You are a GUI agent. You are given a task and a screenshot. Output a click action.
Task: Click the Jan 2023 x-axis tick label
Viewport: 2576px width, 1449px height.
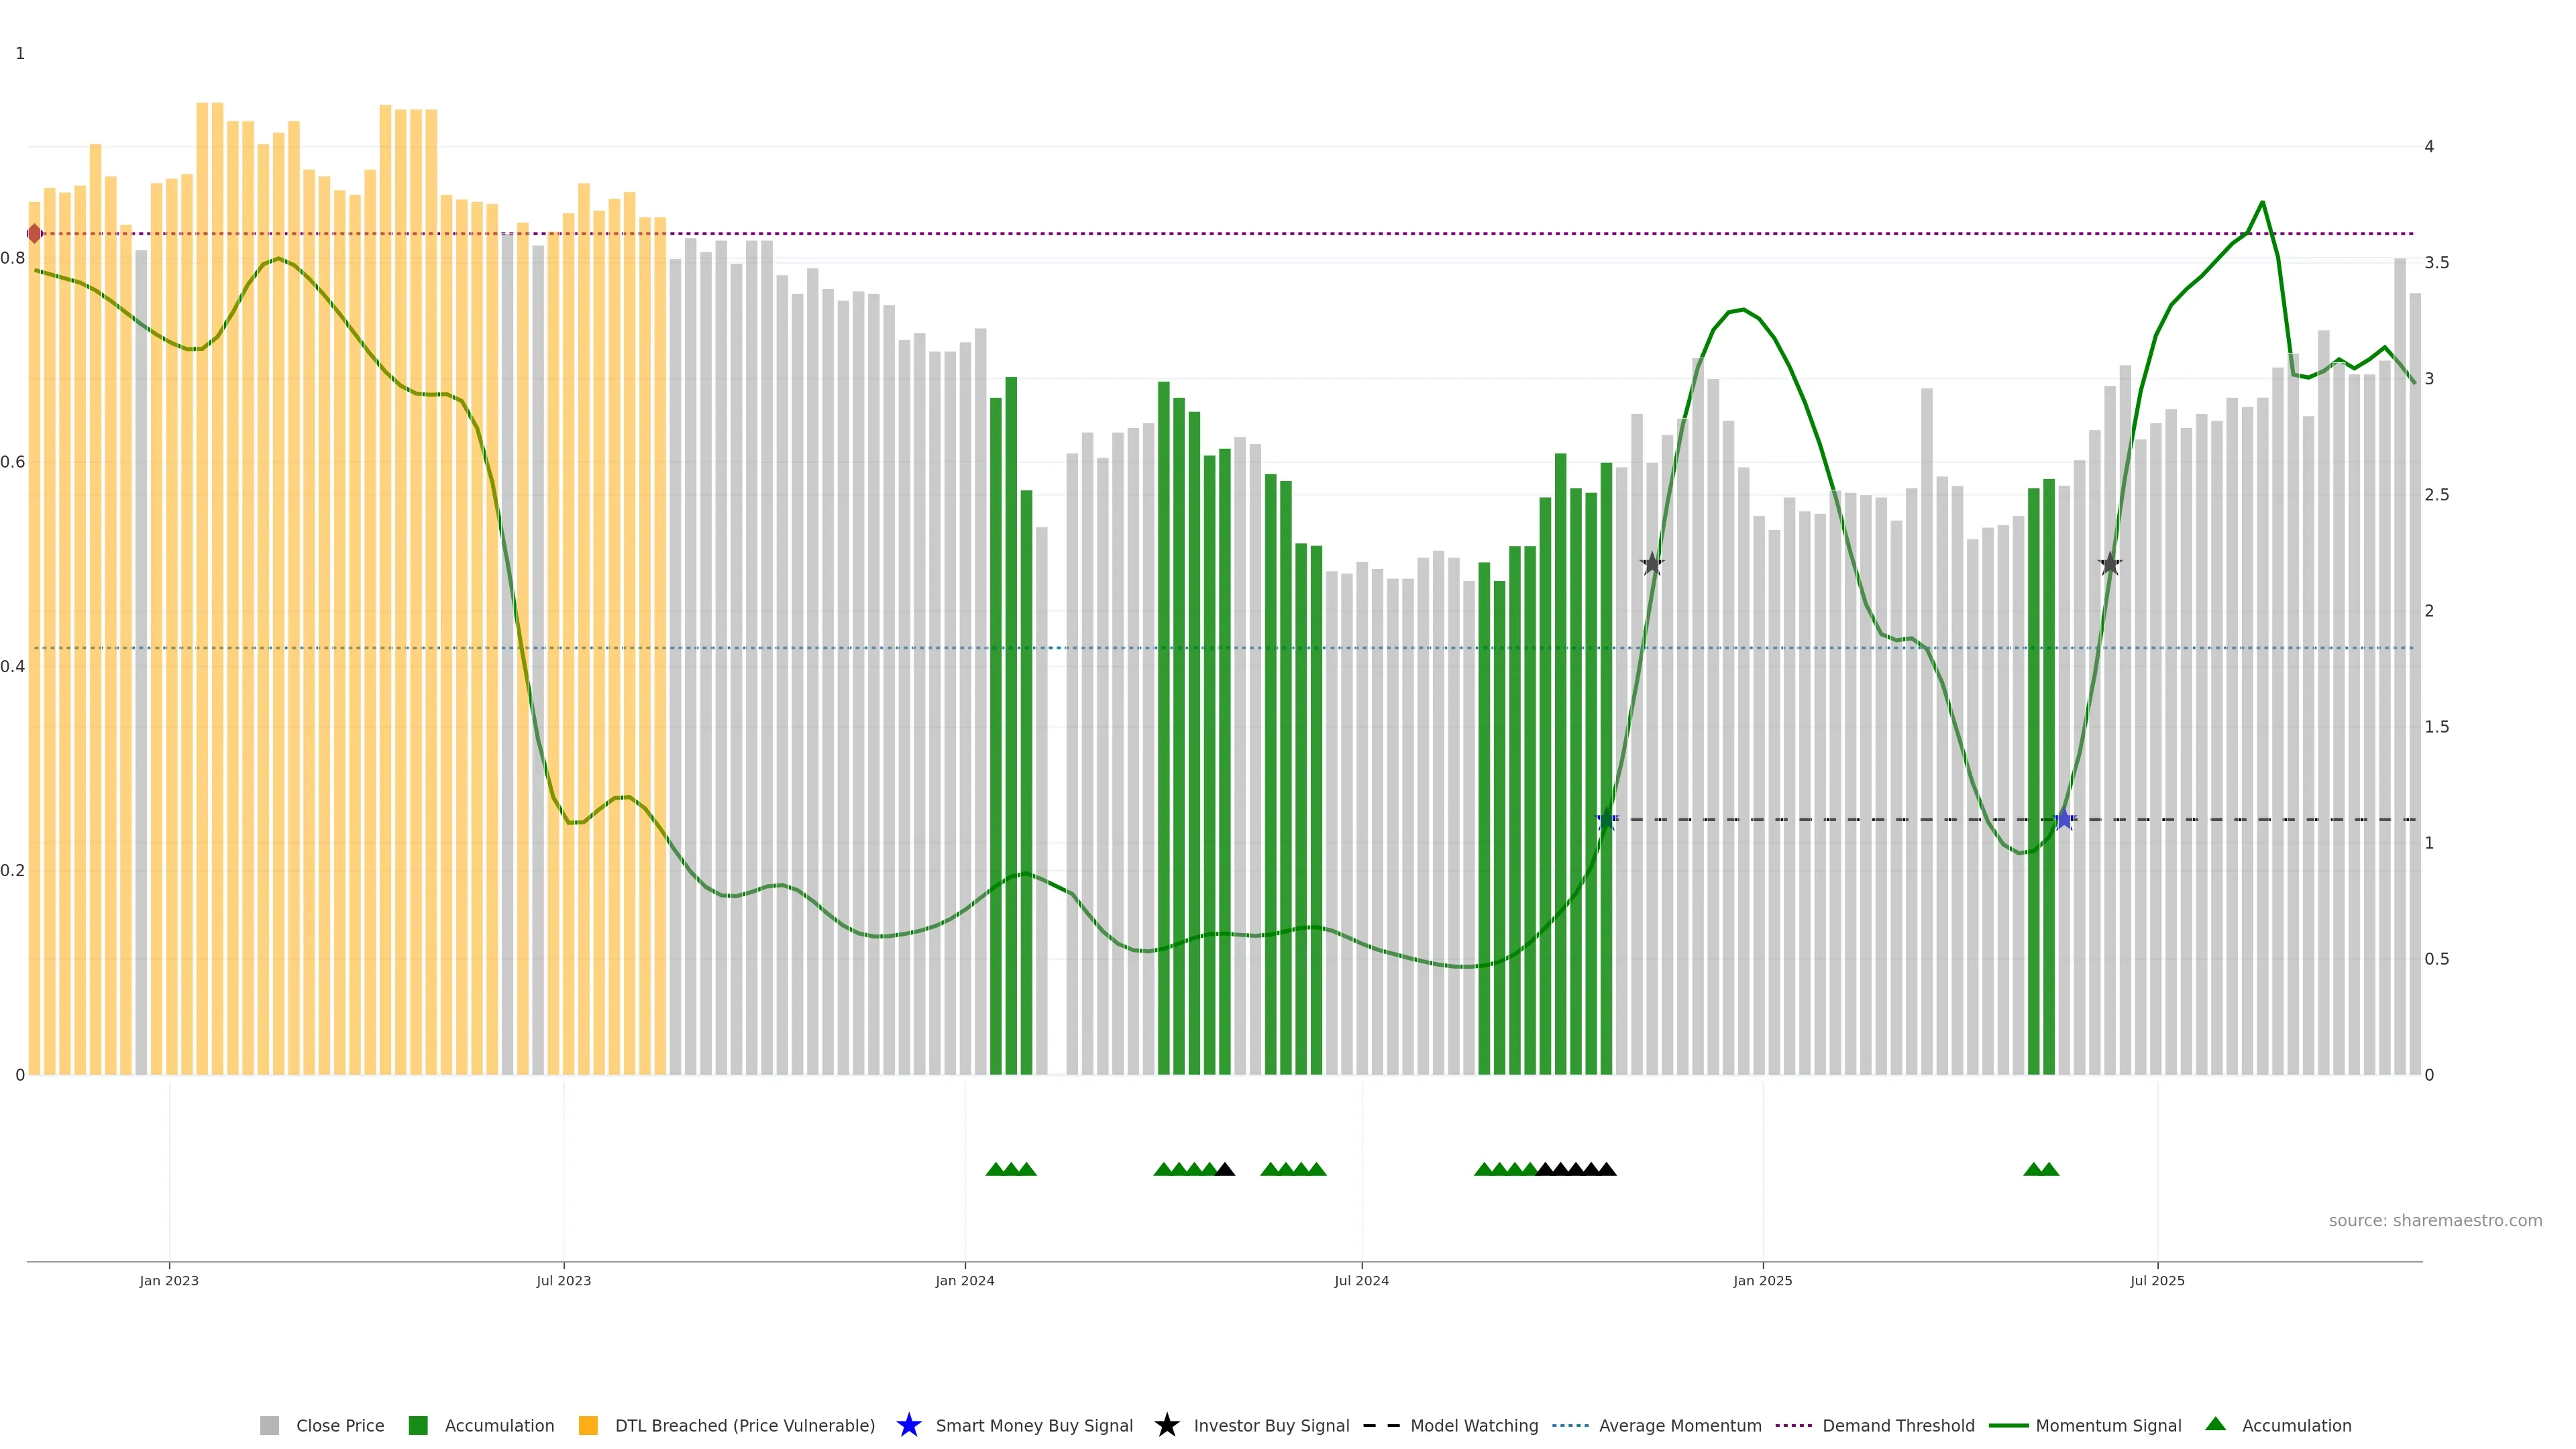point(169,1281)
